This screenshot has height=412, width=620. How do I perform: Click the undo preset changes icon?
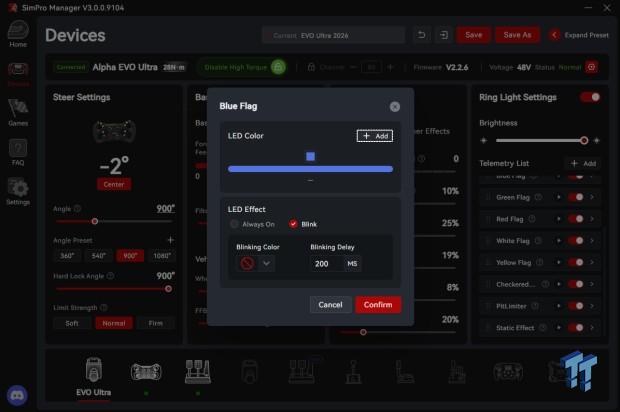422,35
